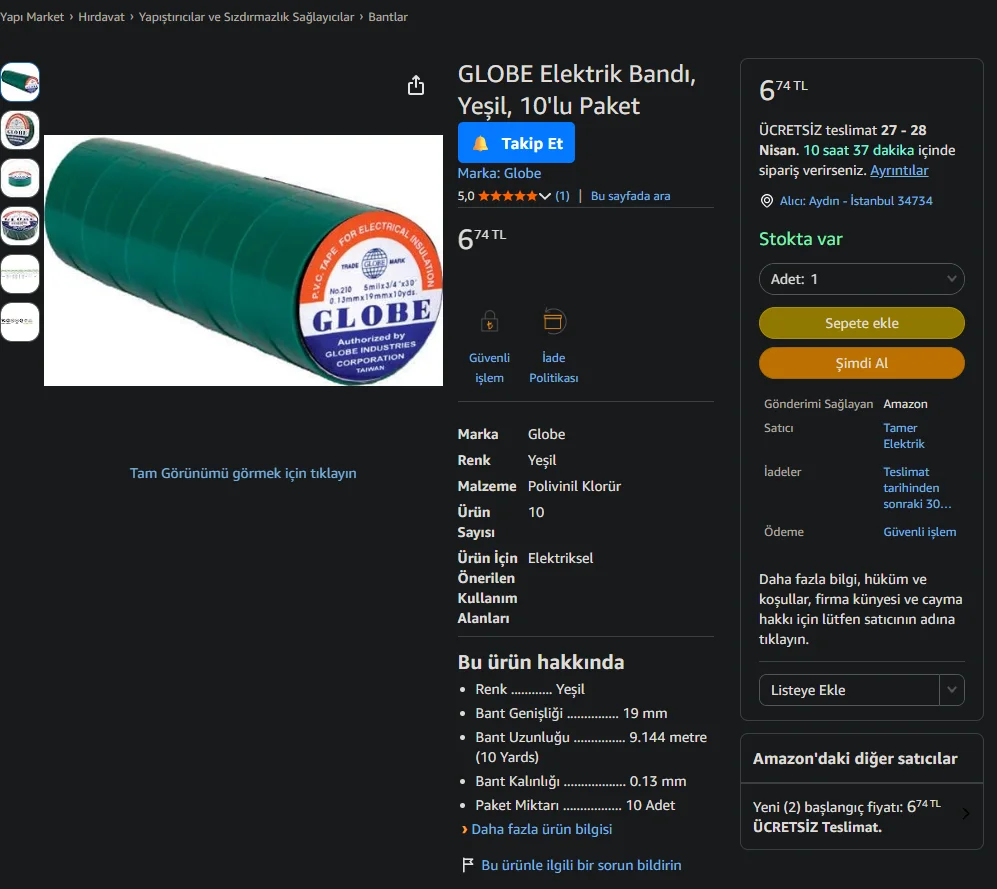Click the bell icon on Takip Et
Screen dimensions: 997x889
pos(481,144)
